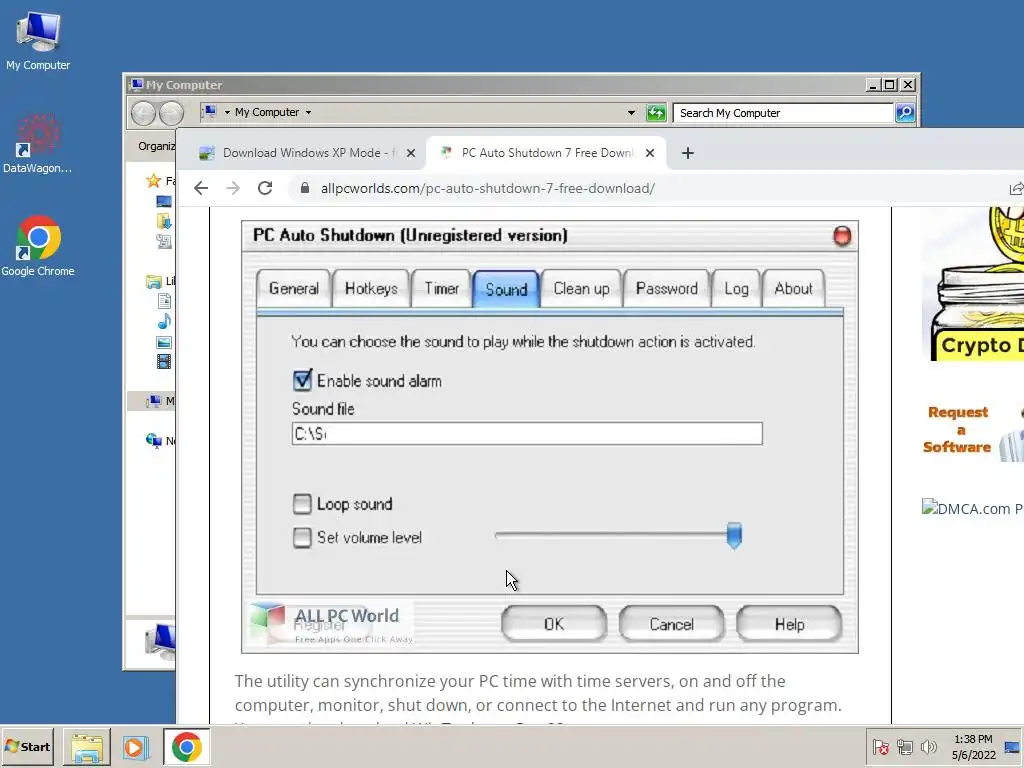The image size is (1024, 768).
Task: Click Help in PC Auto Shutdown dialog
Action: click(x=789, y=624)
